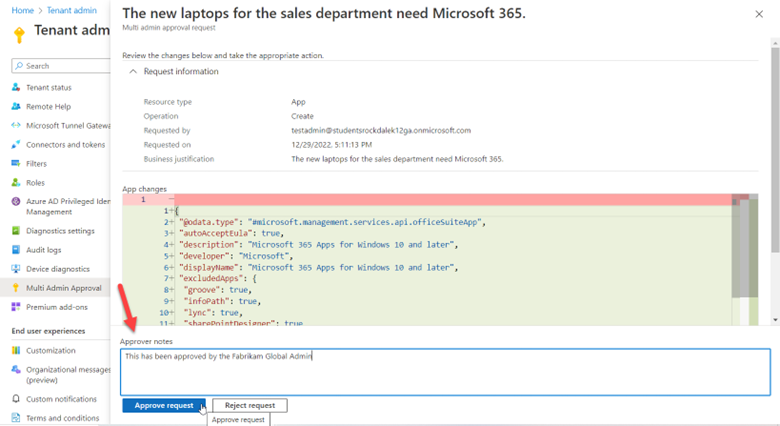
Task: Click the Tenant status icon in sidebar
Action: [16, 87]
